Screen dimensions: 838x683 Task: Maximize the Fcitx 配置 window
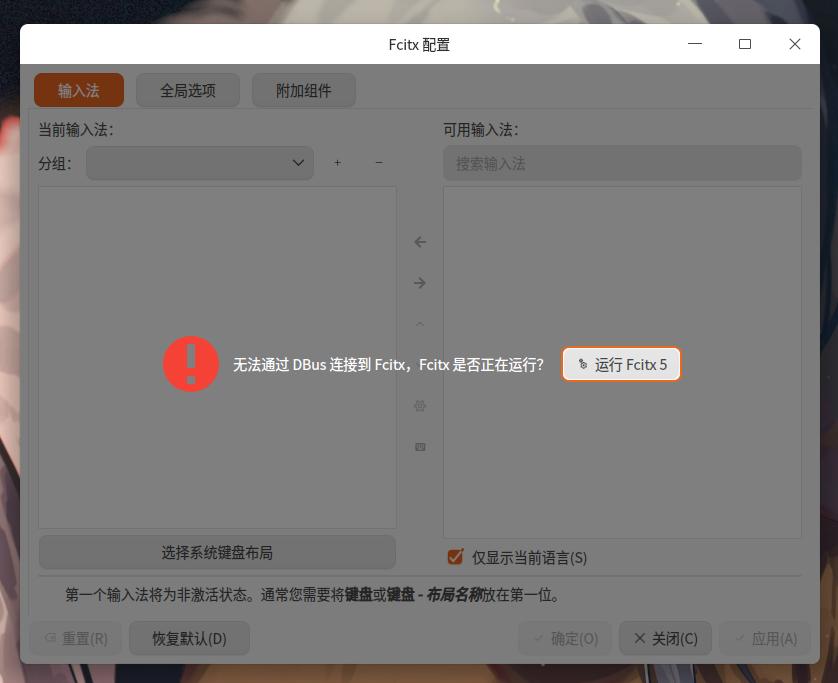click(745, 44)
